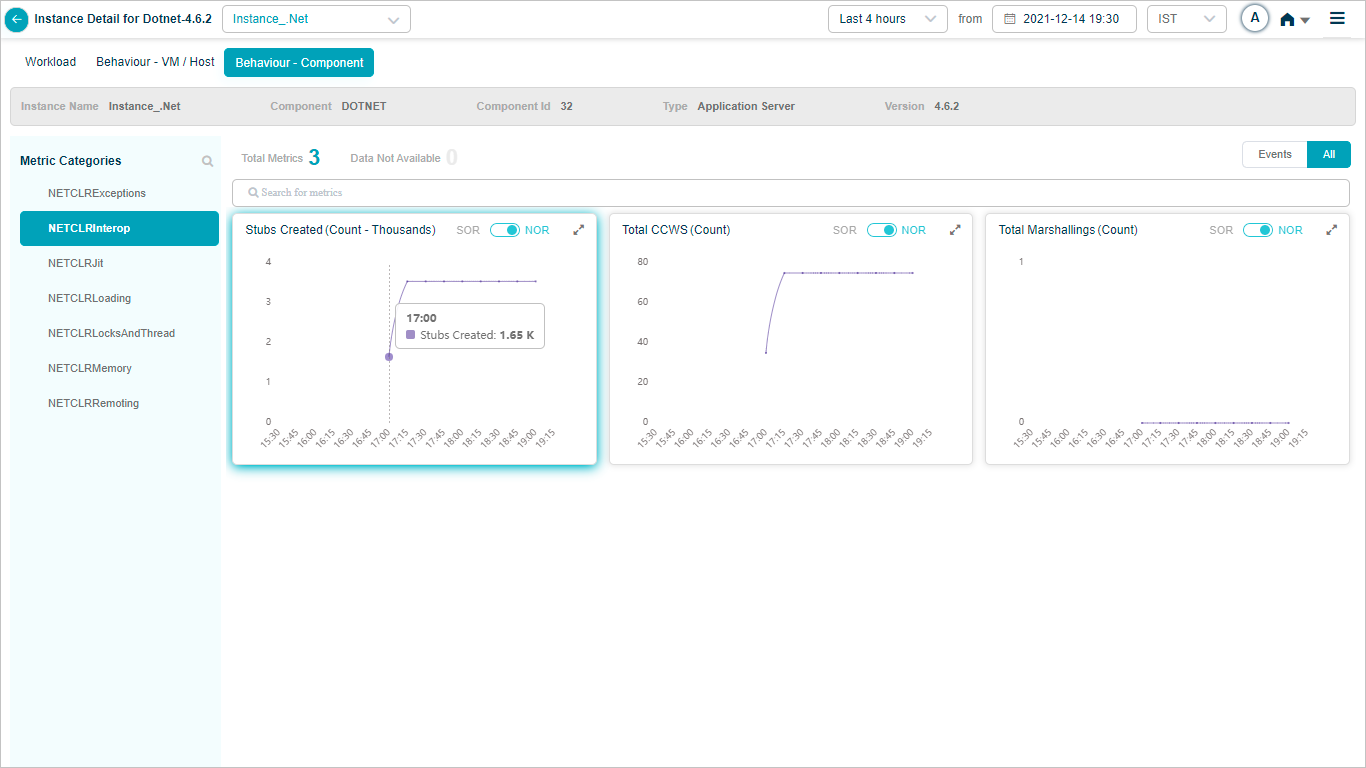Click the Search for metrics field
Screen dimensions: 1366x768
click(790, 192)
